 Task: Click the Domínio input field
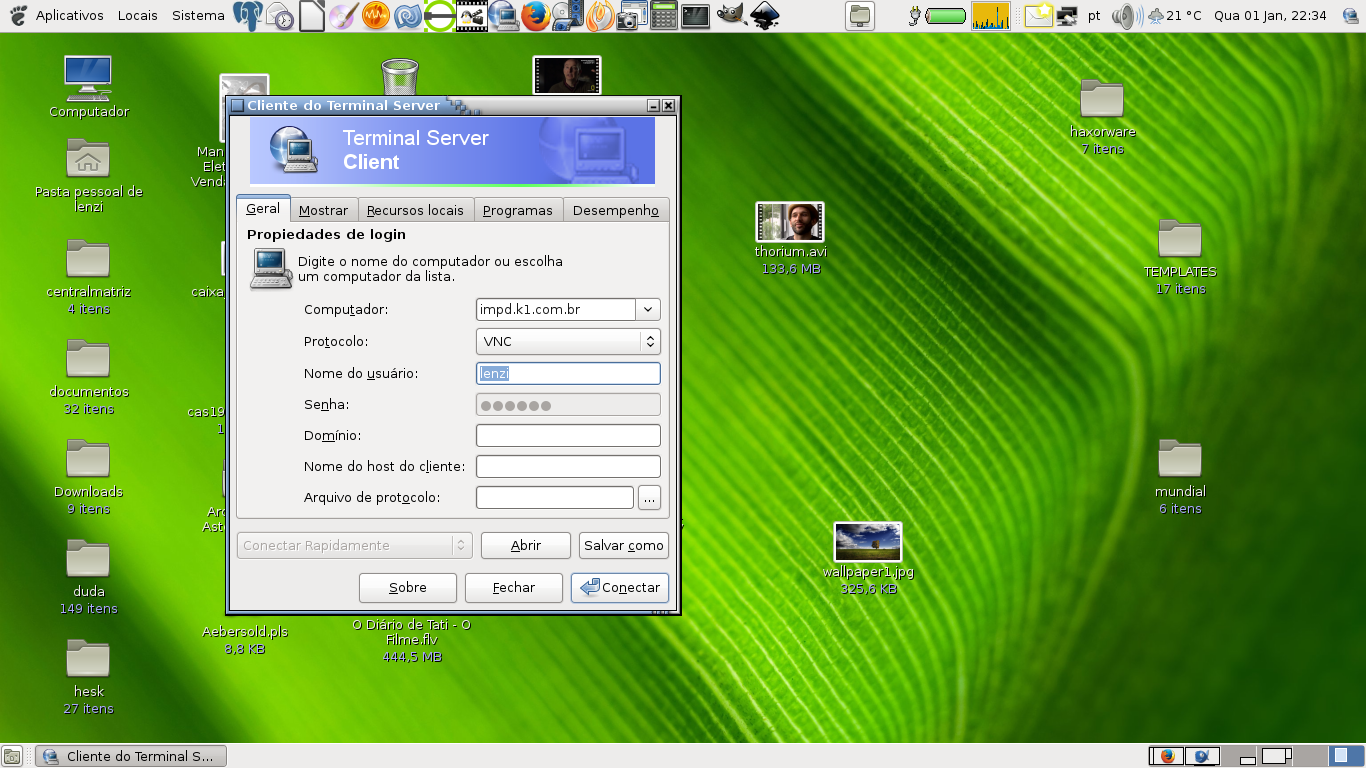click(568, 436)
